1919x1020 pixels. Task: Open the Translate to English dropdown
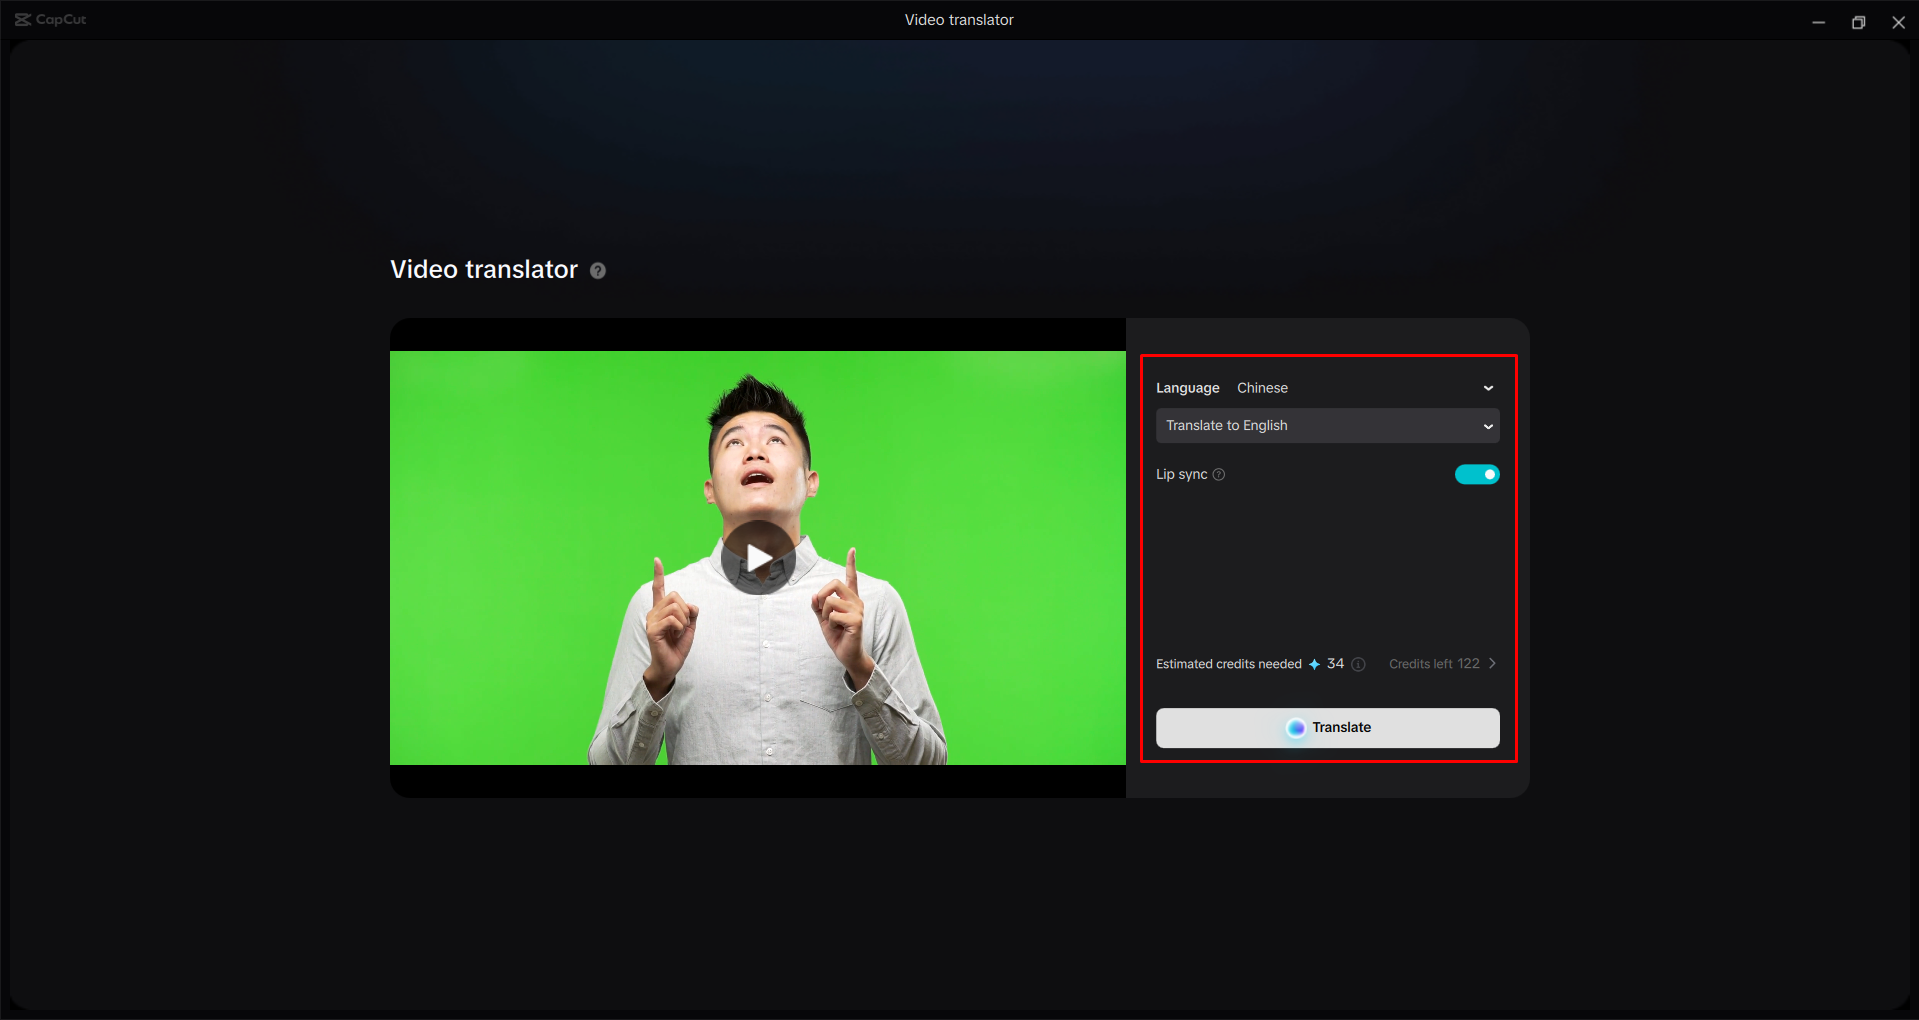(1327, 425)
